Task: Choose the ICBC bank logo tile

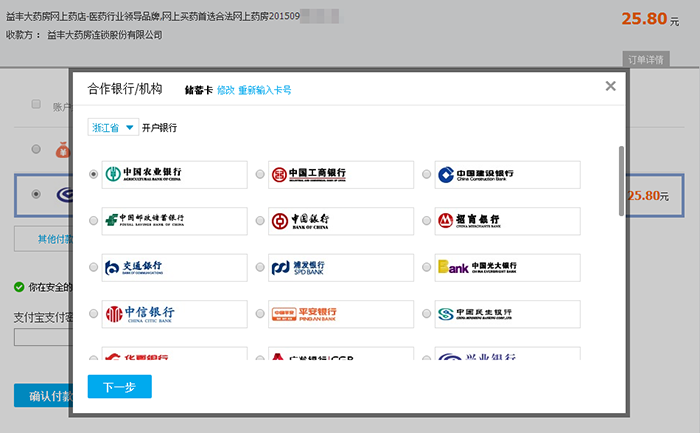Action: (x=341, y=175)
